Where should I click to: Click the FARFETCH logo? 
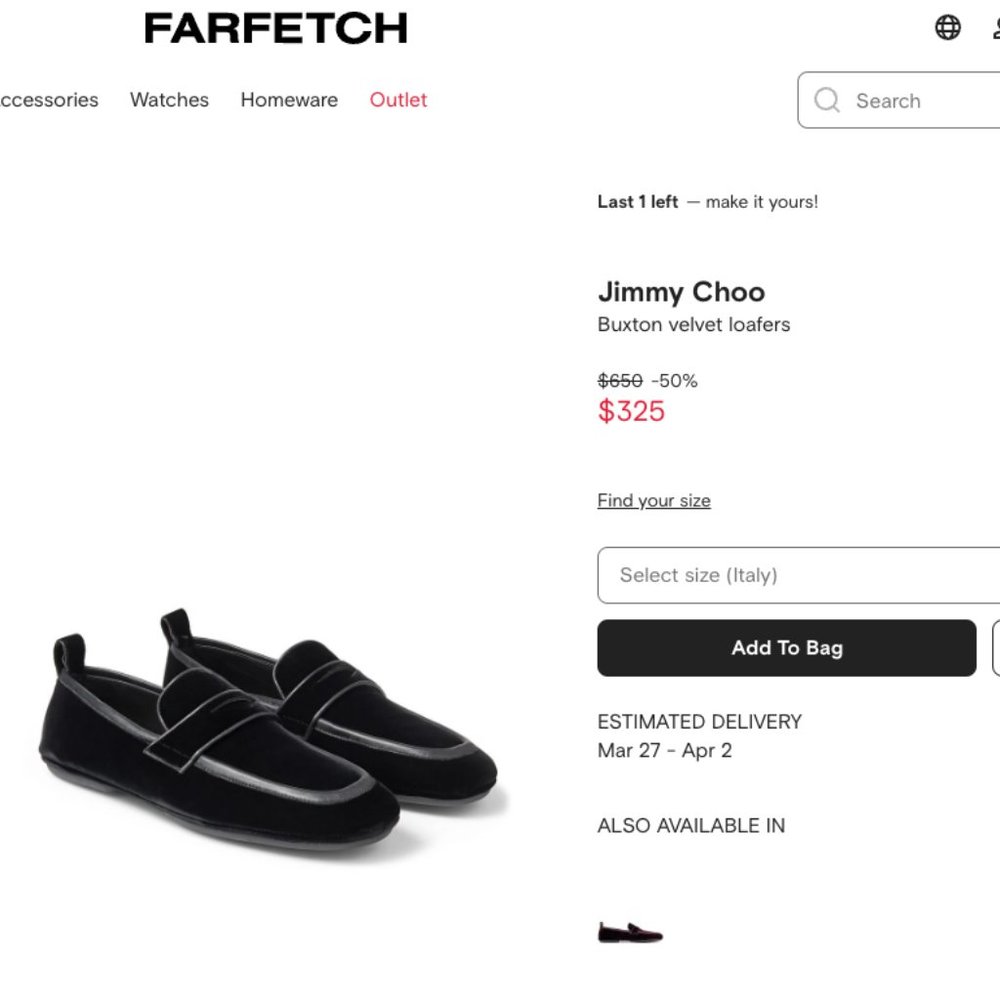click(x=275, y=27)
